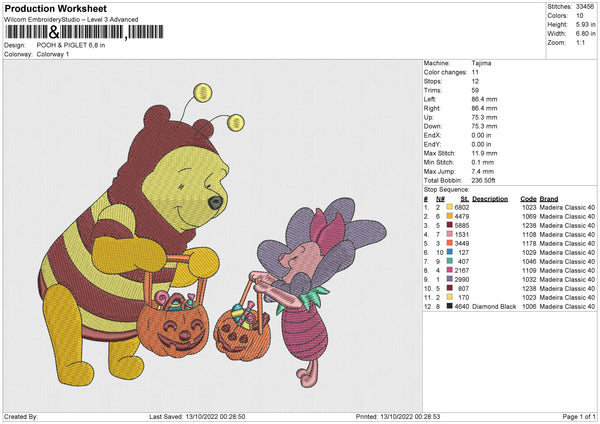Click the 'Brand' column header

[549, 199]
